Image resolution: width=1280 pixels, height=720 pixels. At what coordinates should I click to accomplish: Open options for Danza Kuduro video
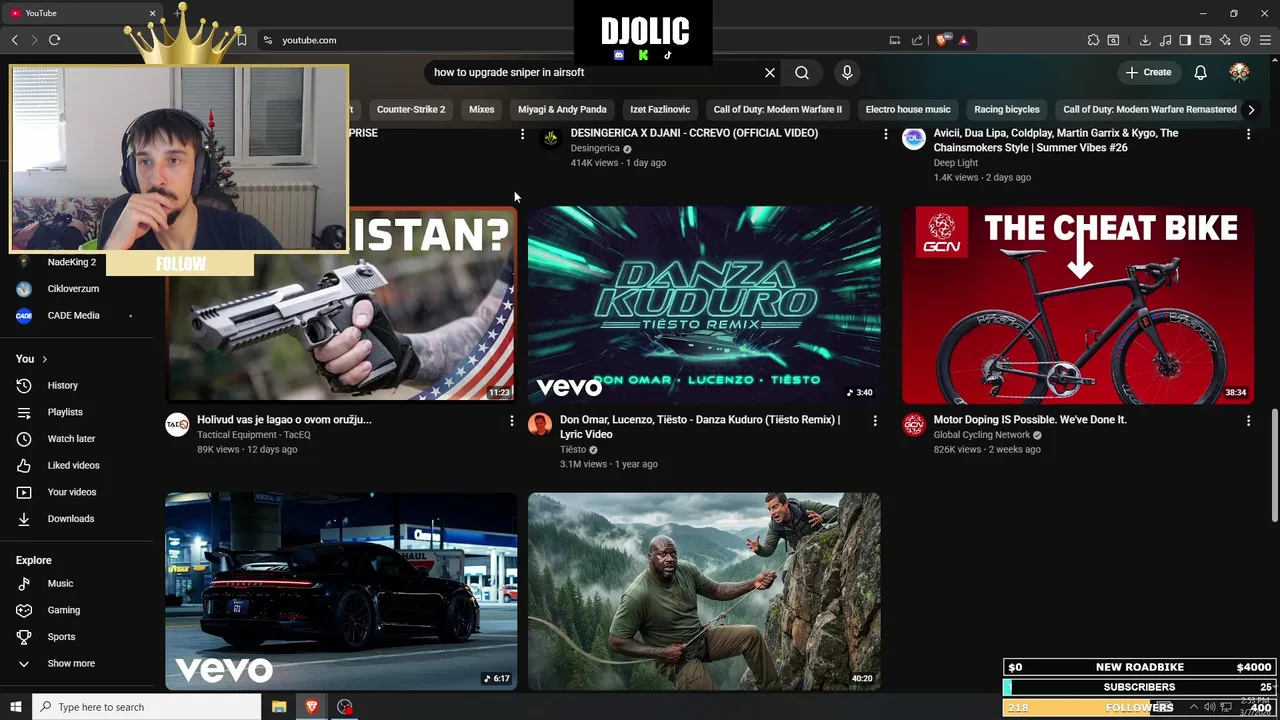875,421
